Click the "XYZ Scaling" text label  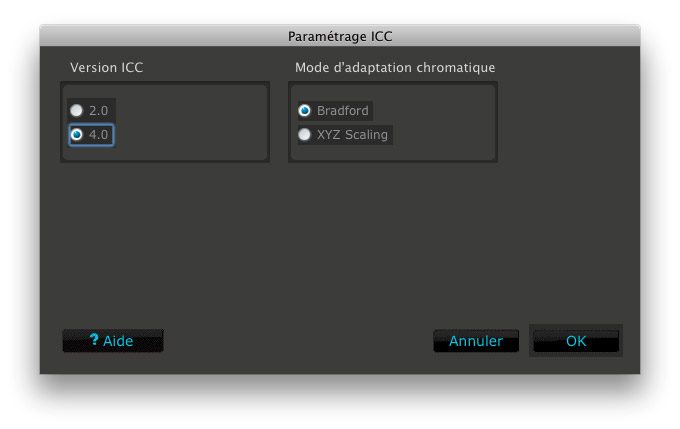[x=352, y=135]
